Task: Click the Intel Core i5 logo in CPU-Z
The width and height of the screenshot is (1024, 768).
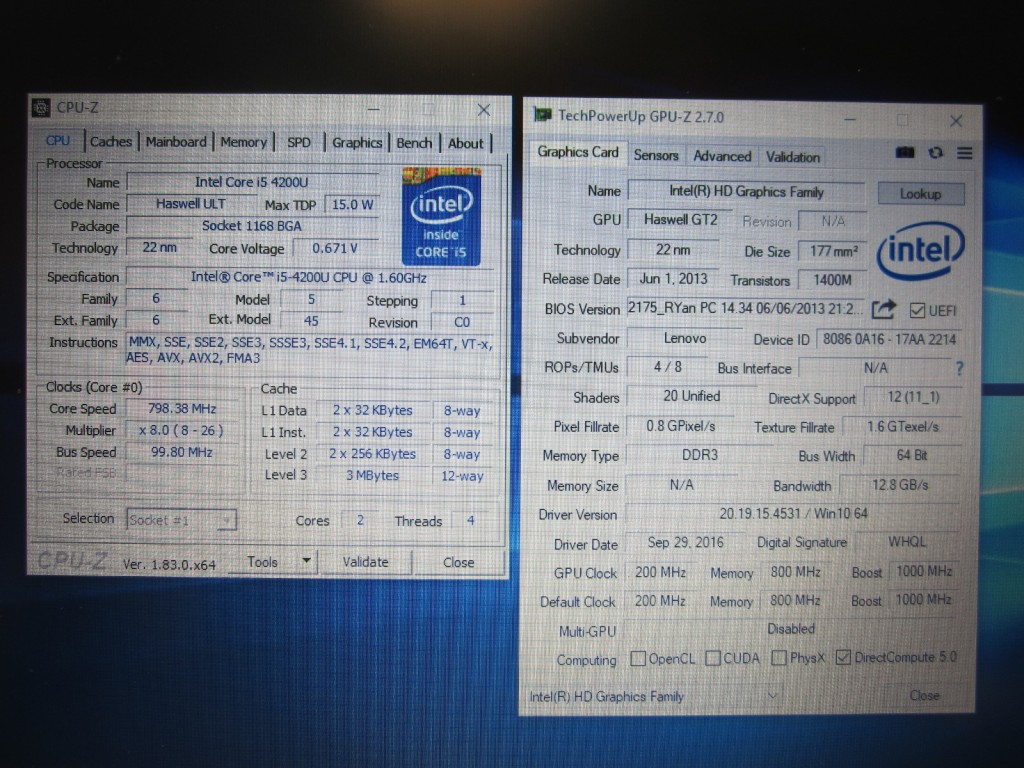Action: click(x=441, y=217)
